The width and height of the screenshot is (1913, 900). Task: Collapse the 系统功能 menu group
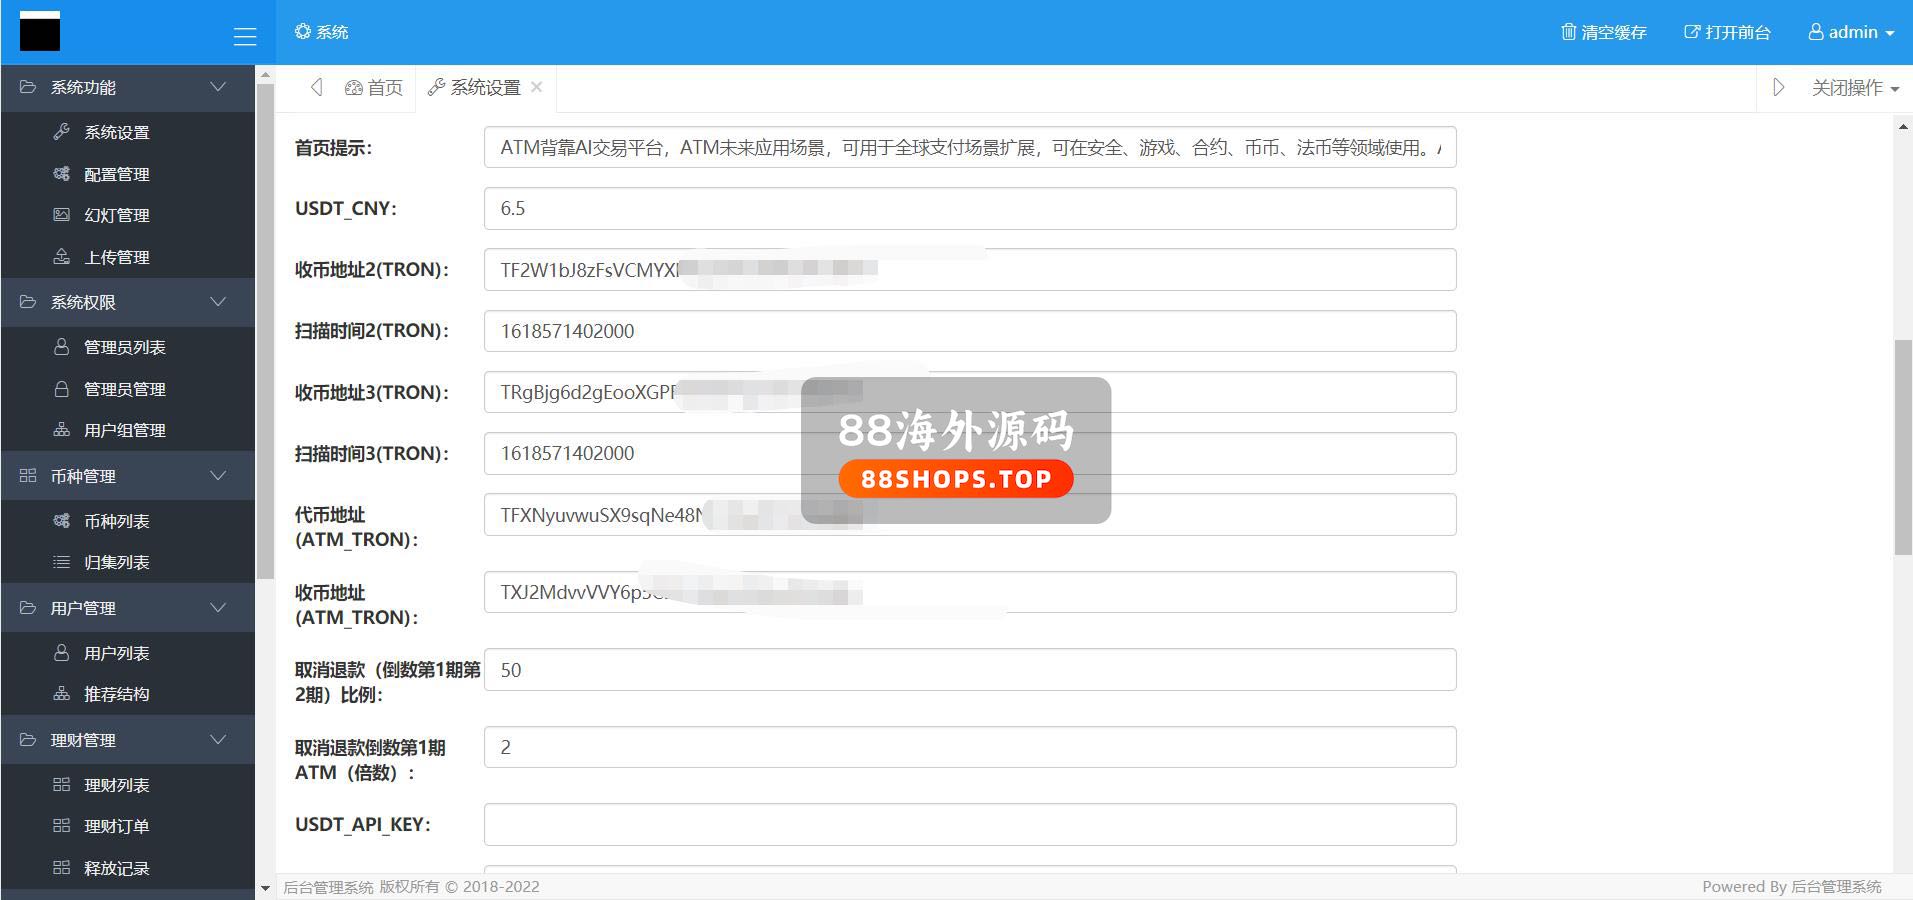(217, 87)
